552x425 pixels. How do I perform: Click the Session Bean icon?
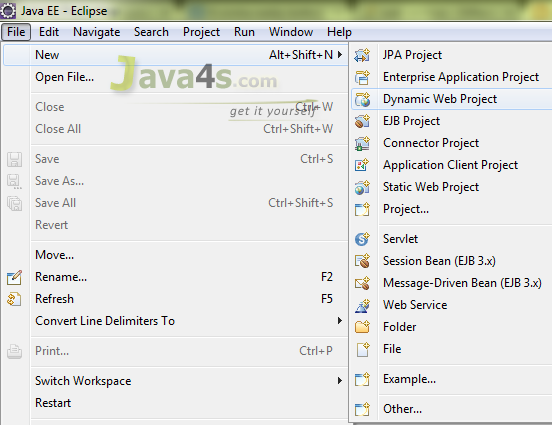362,261
